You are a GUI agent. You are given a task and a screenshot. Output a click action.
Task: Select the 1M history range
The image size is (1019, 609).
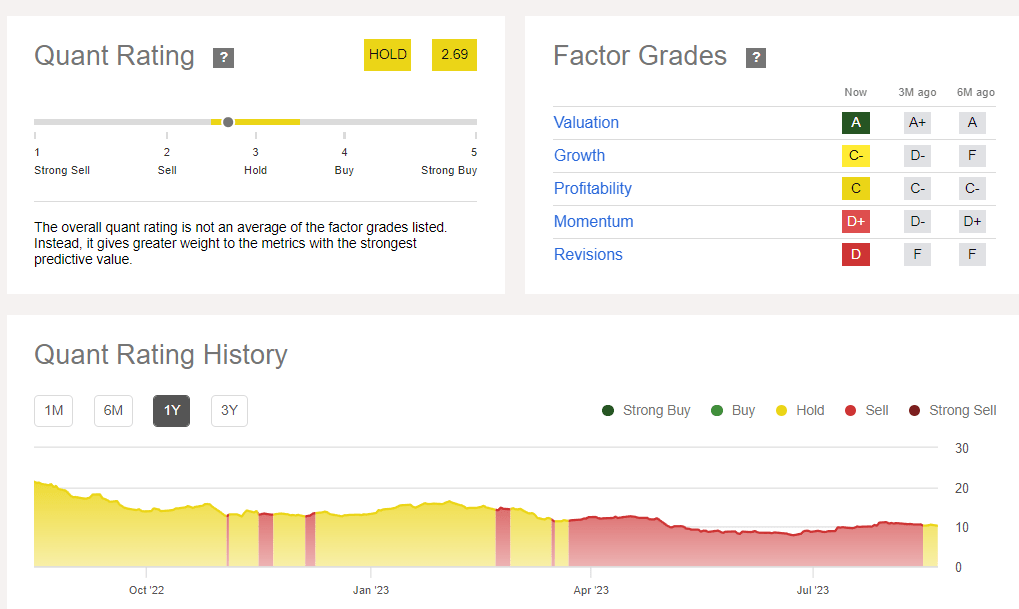(54, 410)
